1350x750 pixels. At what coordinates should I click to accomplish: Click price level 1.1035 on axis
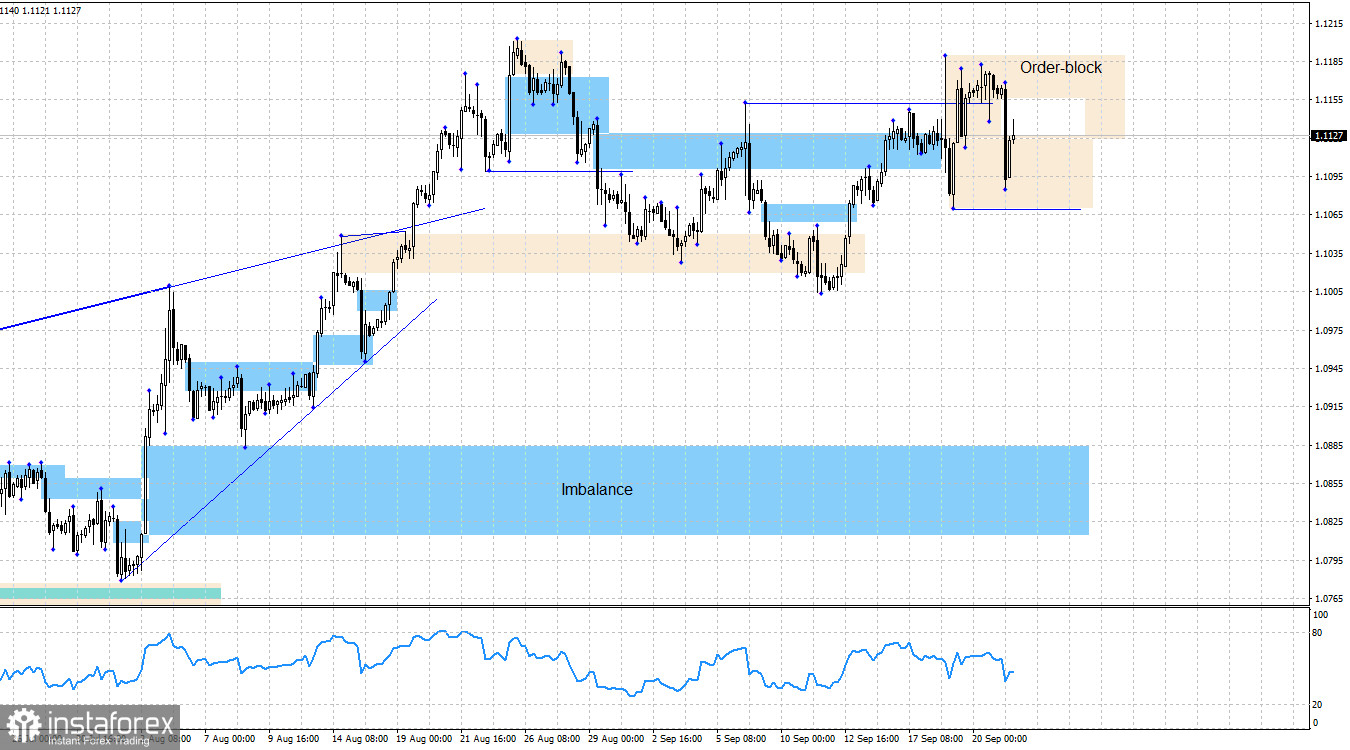(x=1329, y=254)
